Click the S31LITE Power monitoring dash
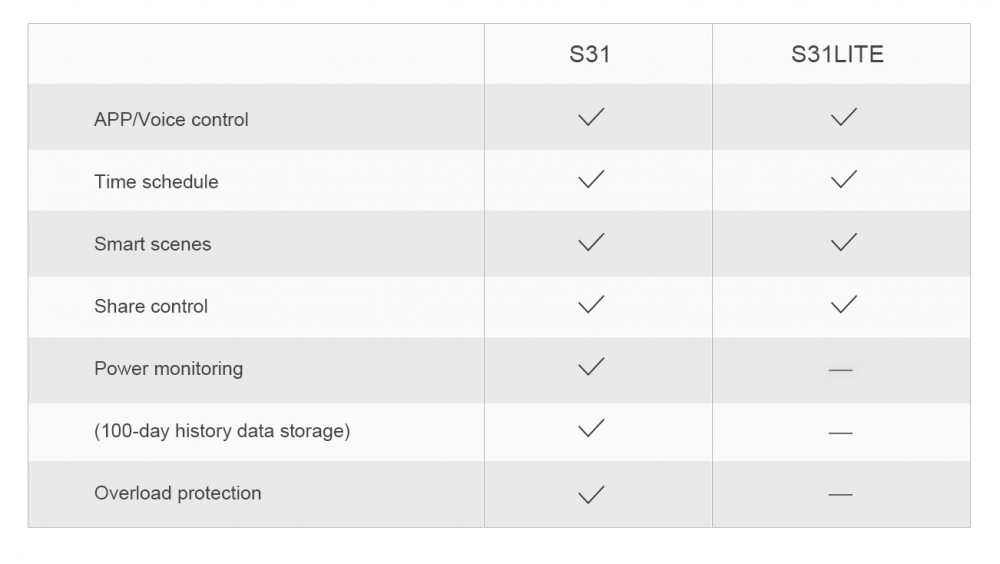This screenshot has width=1000, height=564. (x=841, y=369)
